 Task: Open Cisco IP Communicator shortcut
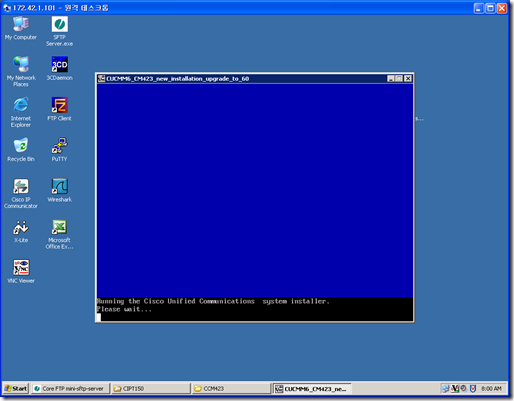coord(21,193)
